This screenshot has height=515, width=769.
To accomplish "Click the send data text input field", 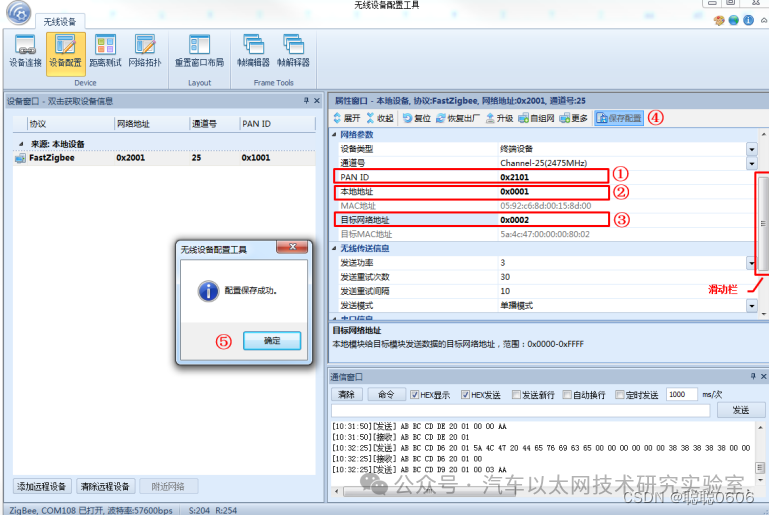I will click(521, 411).
